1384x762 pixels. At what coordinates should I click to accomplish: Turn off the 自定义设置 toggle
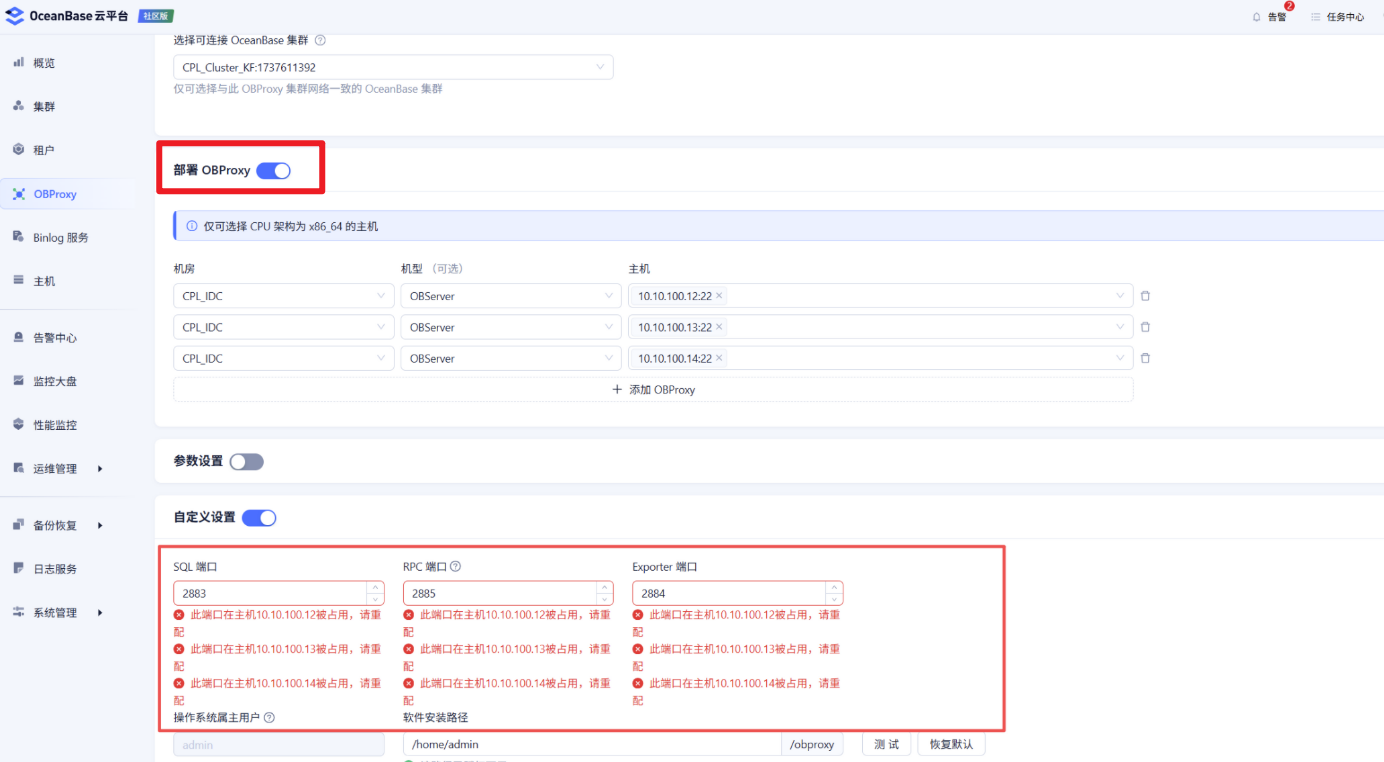point(259,518)
